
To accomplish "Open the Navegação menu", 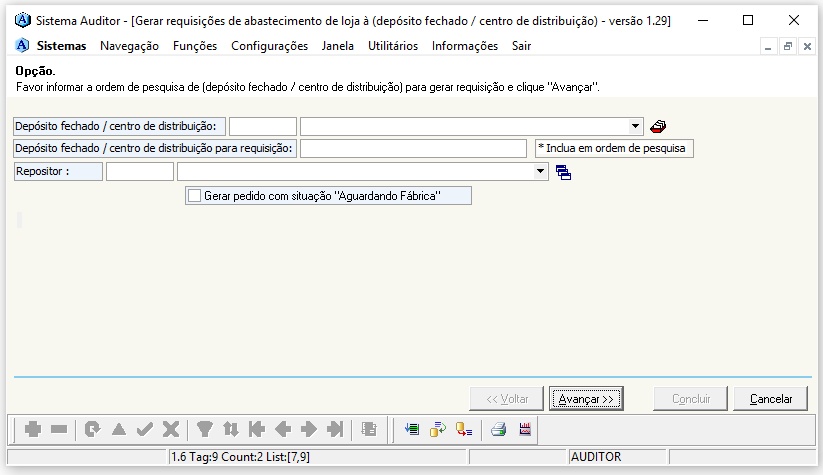I will coord(129,46).
